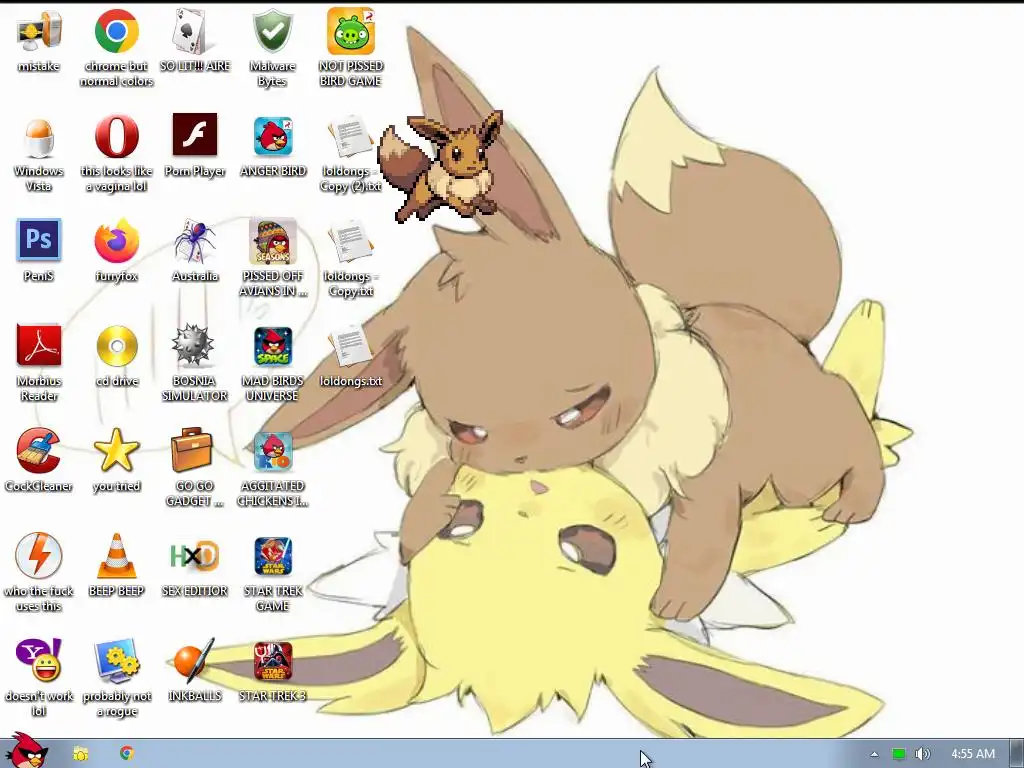
Task: Select file 'loldongs - Copy.txt'
Action: click(351, 242)
